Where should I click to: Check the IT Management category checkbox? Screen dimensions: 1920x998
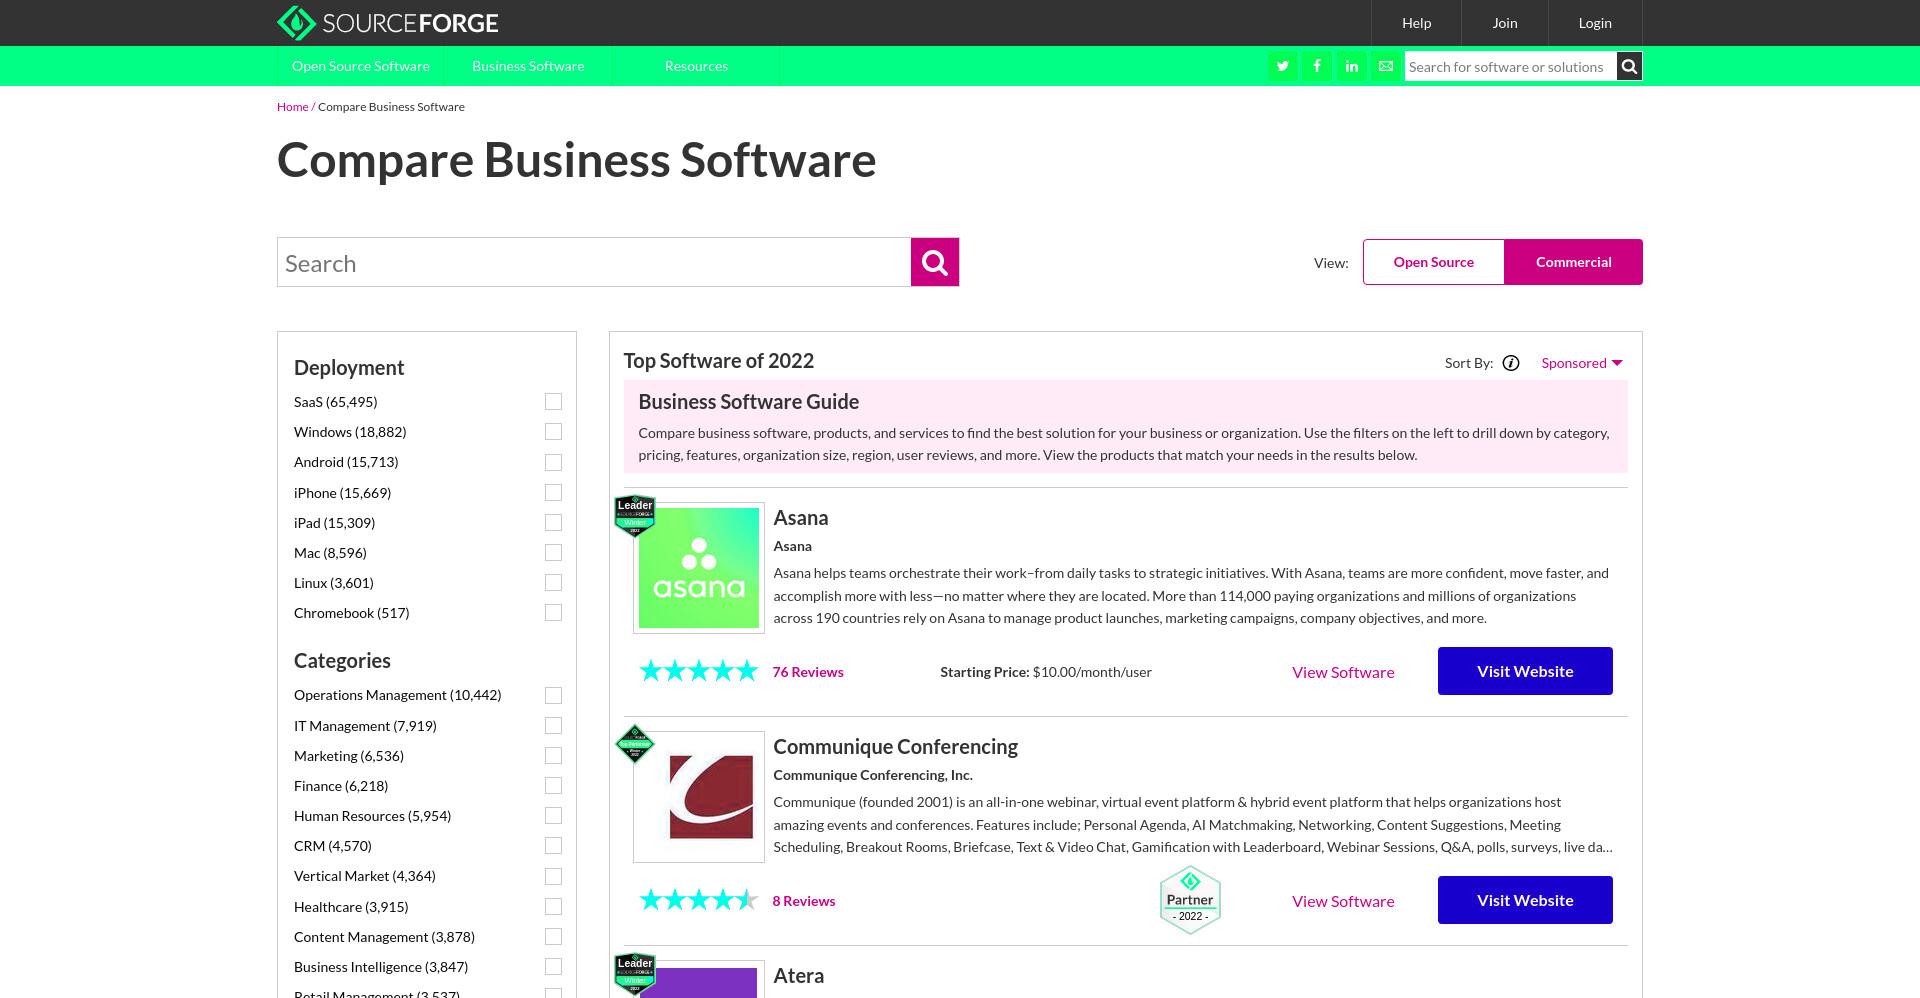[x=553, y=725]
